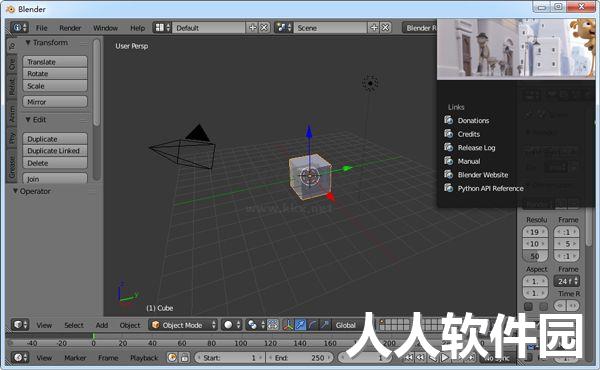
Task: Open the viewport shading solid sphere selector
Action: [232, 325]
